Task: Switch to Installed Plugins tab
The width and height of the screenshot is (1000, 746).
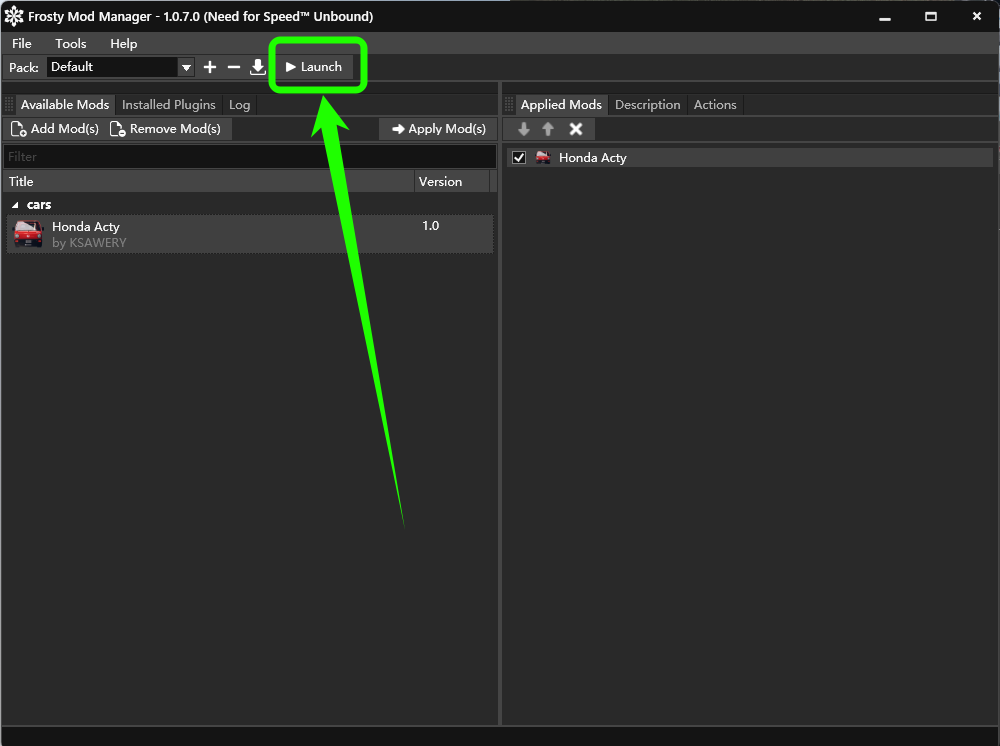Action: [x=169, y=105]
